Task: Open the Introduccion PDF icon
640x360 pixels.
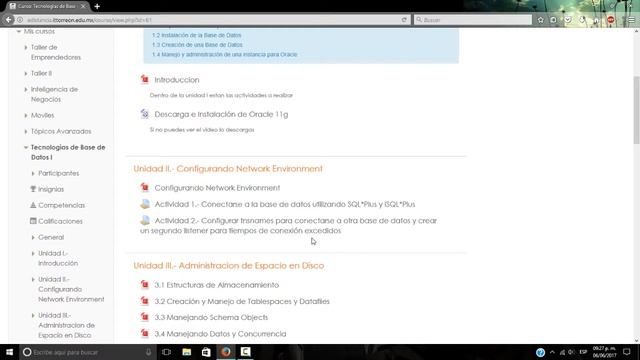Action: (x=144, y=79)
